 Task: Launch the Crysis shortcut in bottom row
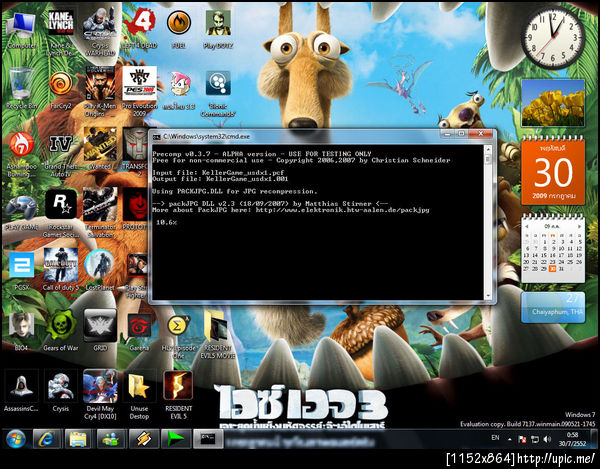pos(60,391)
